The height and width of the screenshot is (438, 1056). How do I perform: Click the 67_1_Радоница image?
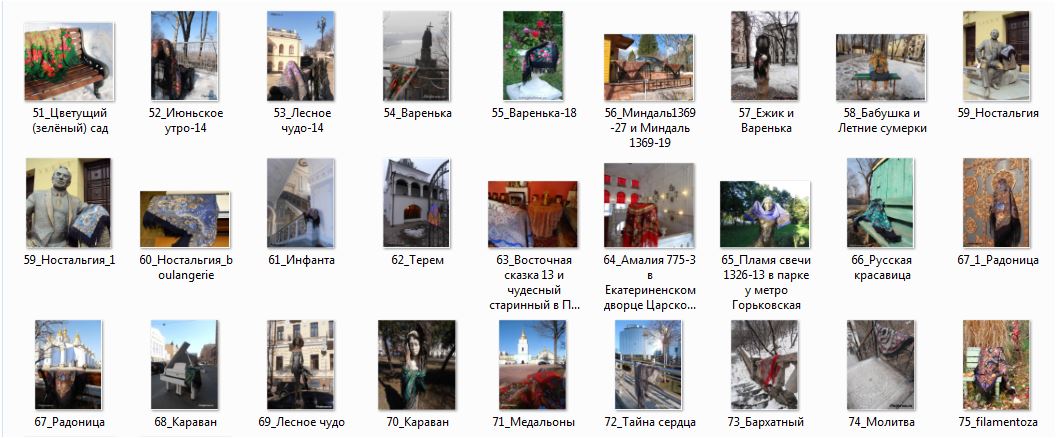pos(996,203)
